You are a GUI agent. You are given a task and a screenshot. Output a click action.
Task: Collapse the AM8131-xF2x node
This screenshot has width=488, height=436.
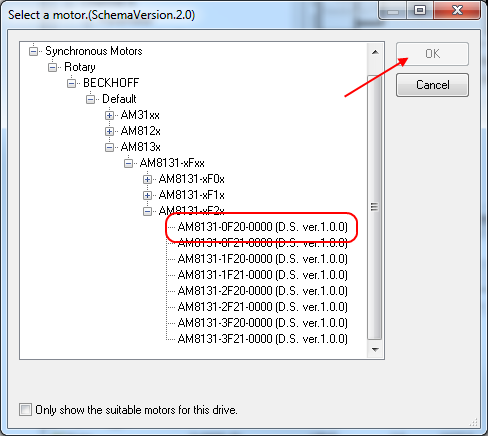click(147, 211)
